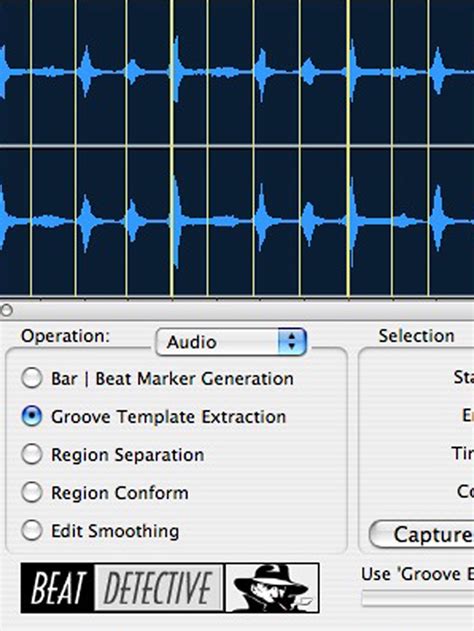Pick Edit Smoothing radio option

pyautogui.click(x=32, y=530)
